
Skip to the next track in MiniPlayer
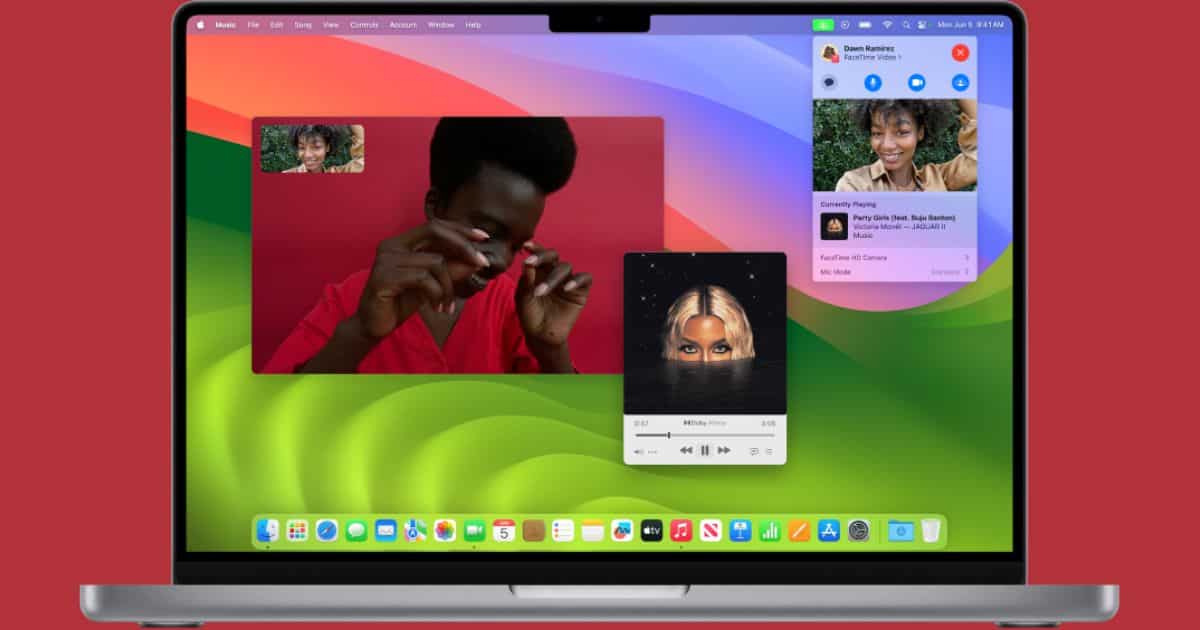coord(724,451)
